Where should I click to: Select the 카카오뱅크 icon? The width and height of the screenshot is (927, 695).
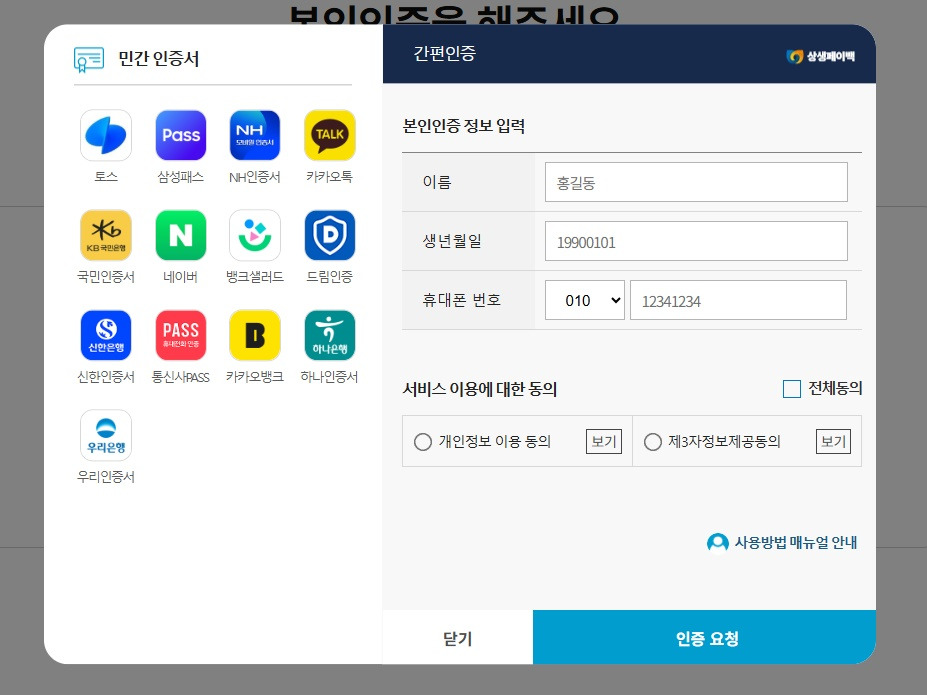254,335
